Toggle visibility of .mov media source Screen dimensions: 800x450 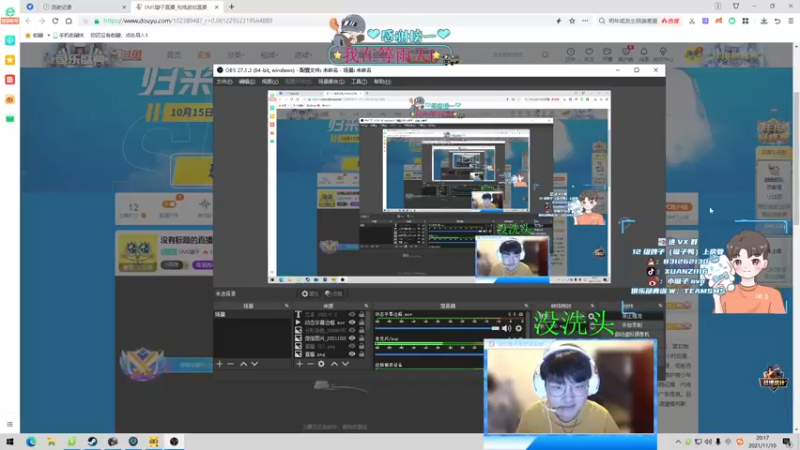(352, 322)
